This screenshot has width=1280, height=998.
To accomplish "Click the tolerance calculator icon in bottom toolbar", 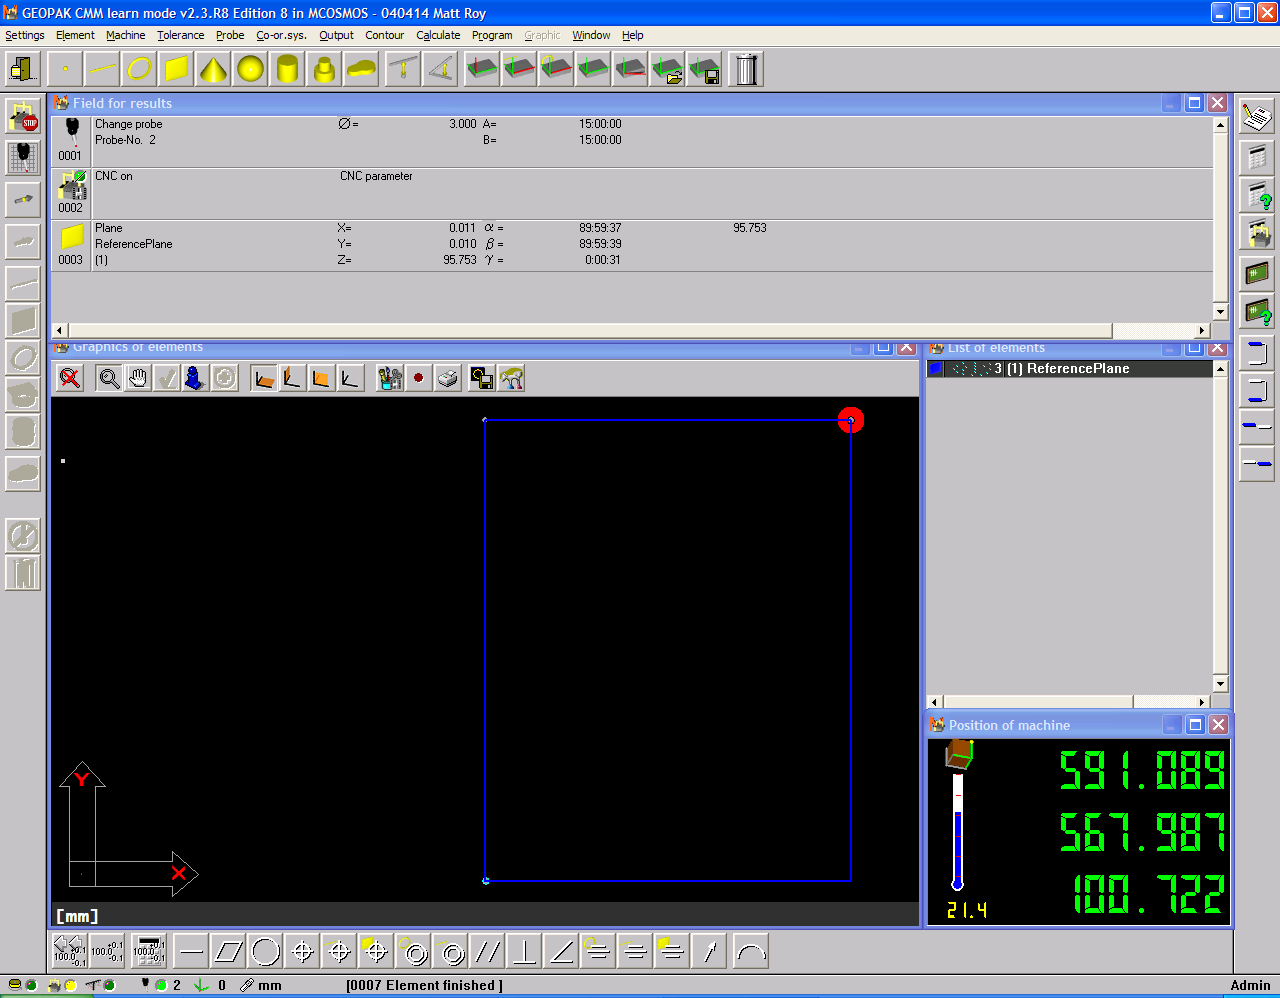I will point(149,951).
